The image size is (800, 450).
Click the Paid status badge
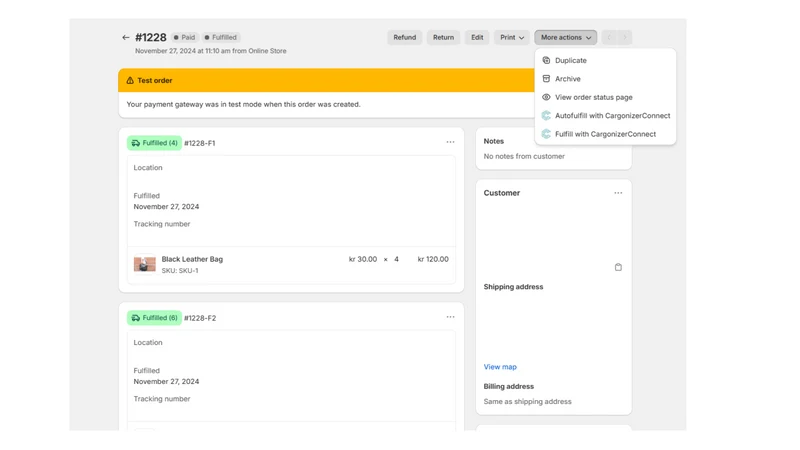pos(184,37)
